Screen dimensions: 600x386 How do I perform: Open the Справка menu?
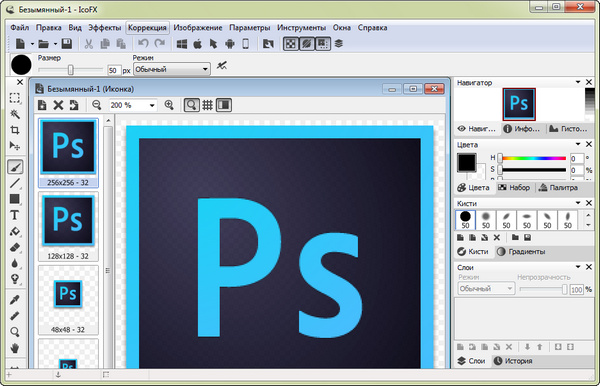(372, 28)
